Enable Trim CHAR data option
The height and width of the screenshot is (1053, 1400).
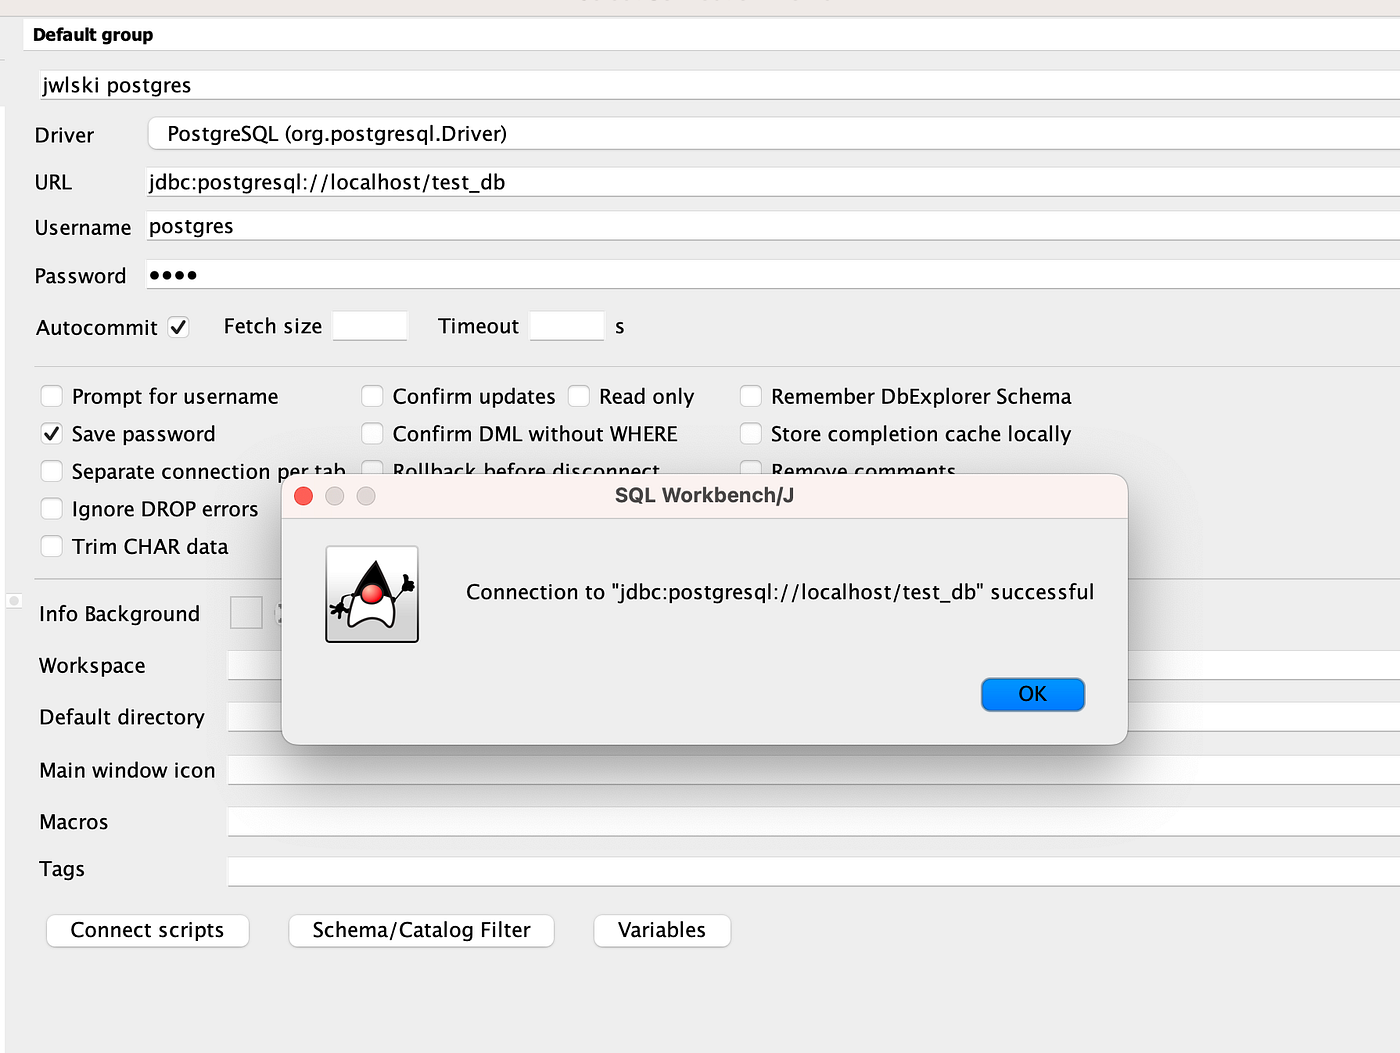point(52,546)
